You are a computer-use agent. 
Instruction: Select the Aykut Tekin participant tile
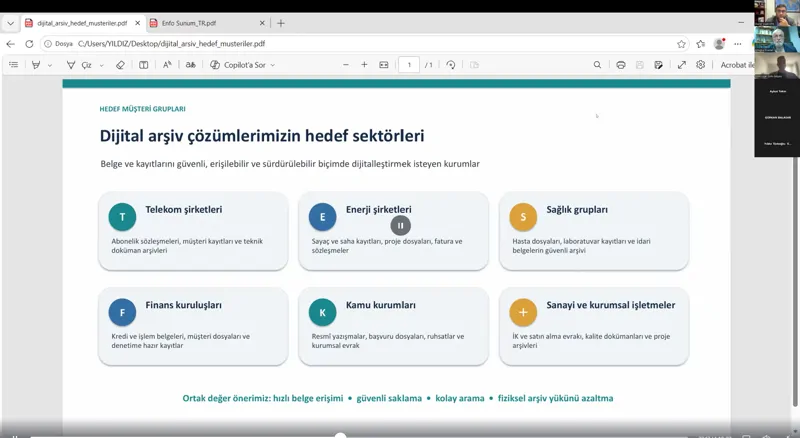tap(777, 91)
